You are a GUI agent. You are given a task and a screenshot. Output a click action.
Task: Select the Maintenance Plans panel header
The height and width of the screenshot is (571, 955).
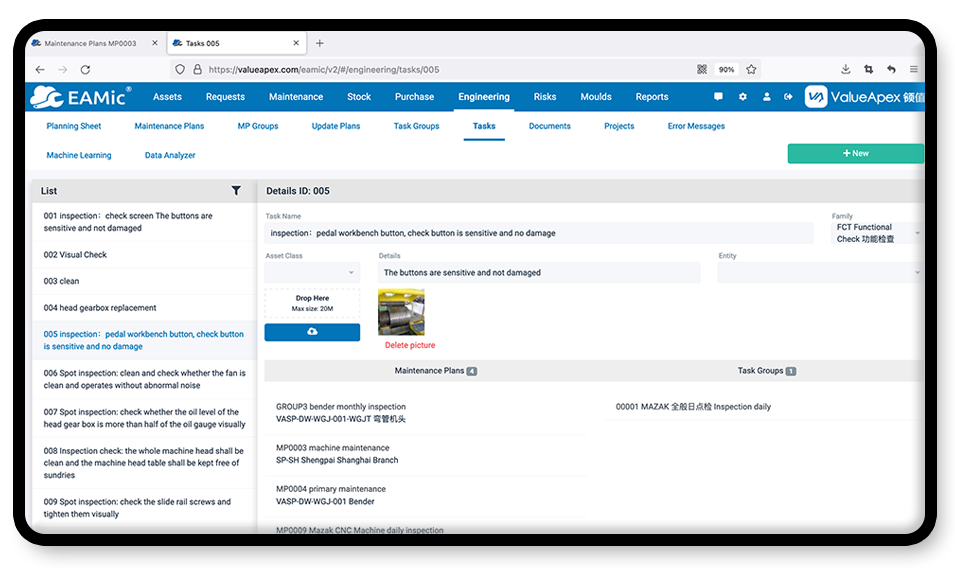(x=435, y=371)
